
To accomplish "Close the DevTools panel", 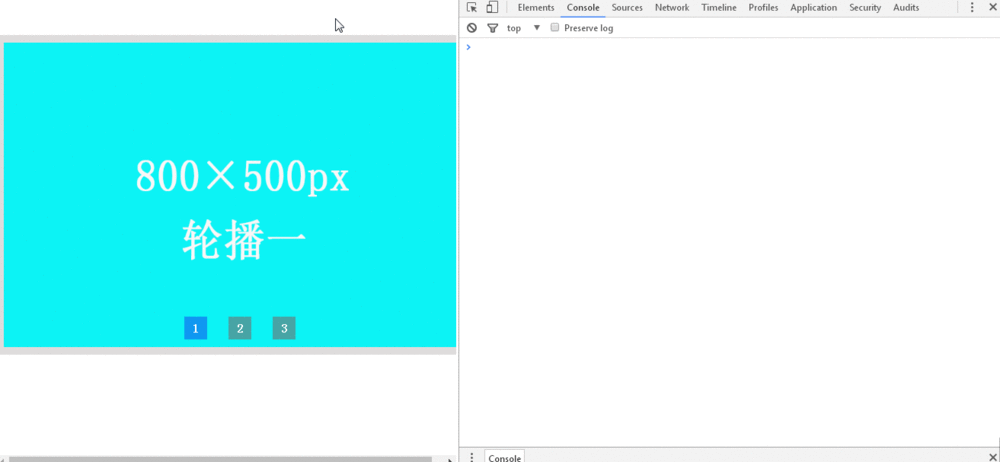I will [992, 8].
